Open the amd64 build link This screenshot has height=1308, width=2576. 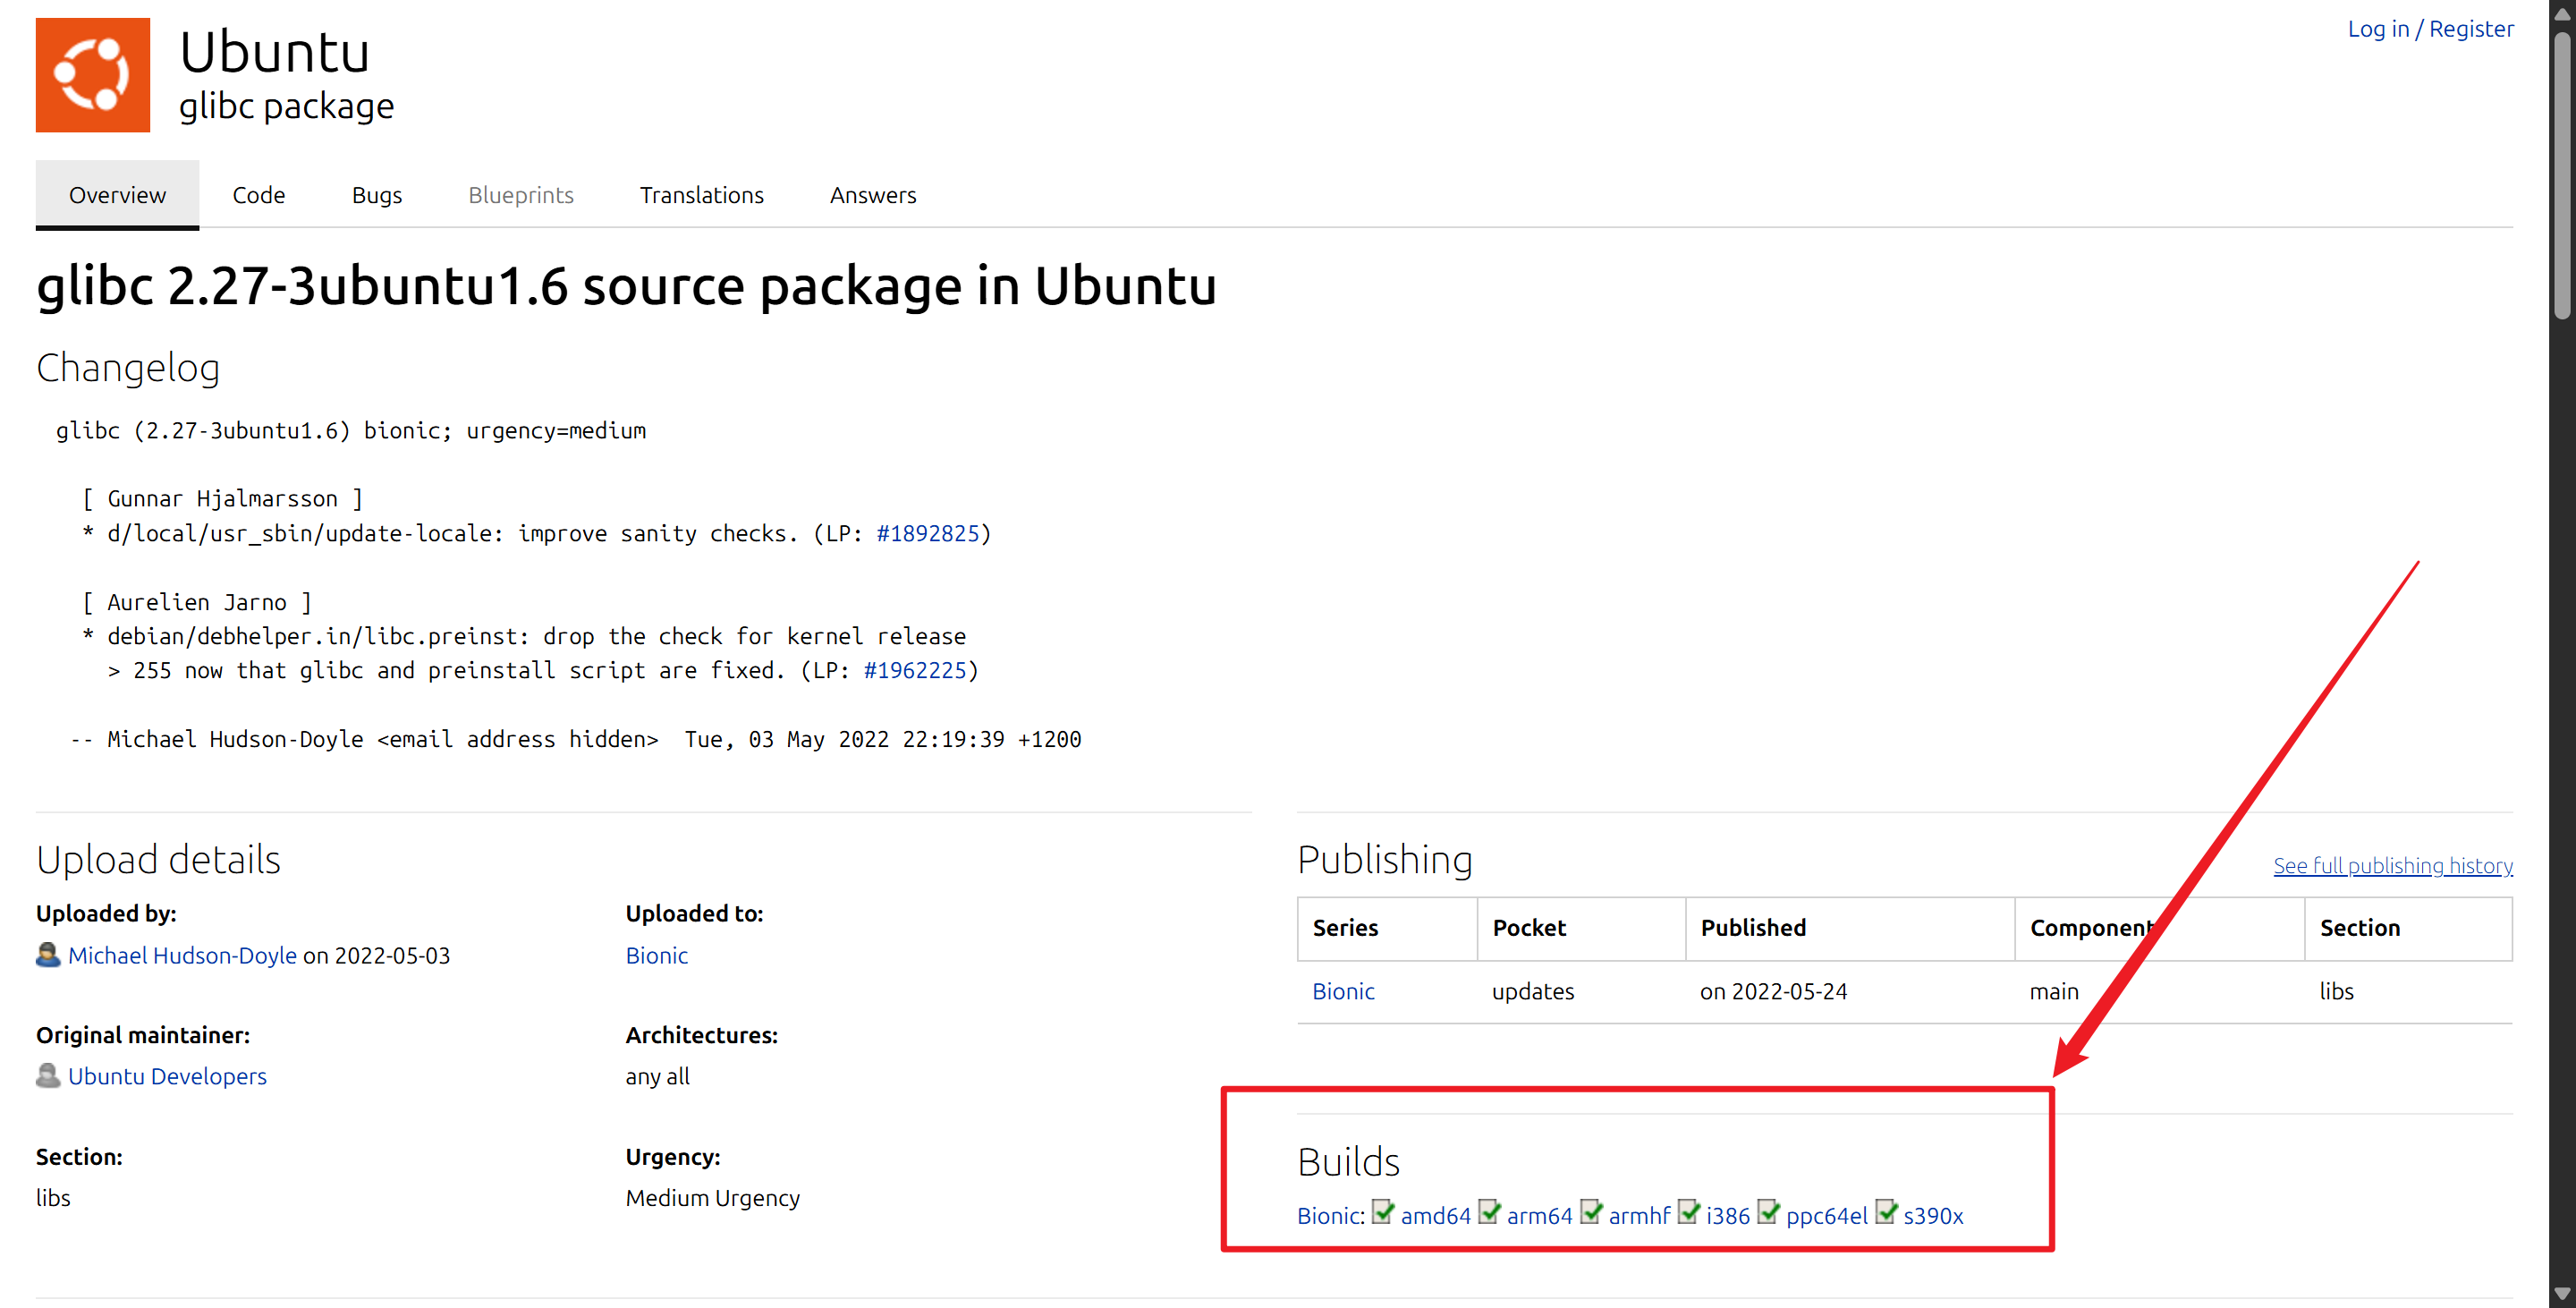click(1436, 1216)
